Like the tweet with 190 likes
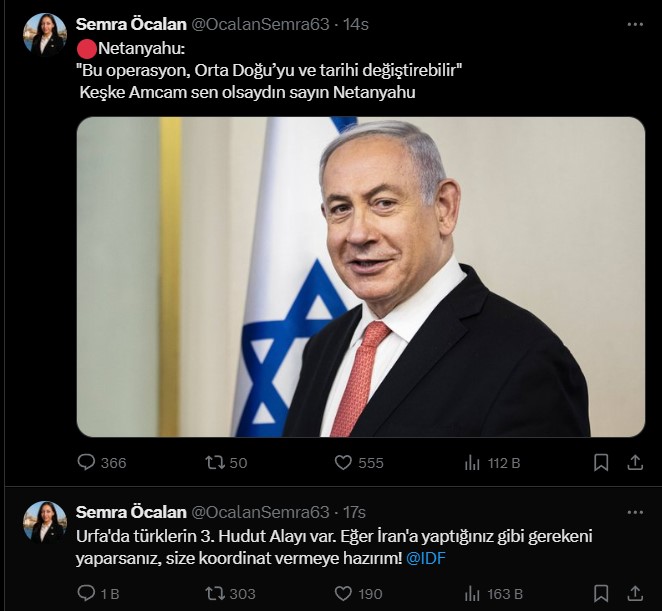This screenshot has height=611, width=662. pos(358,594)
